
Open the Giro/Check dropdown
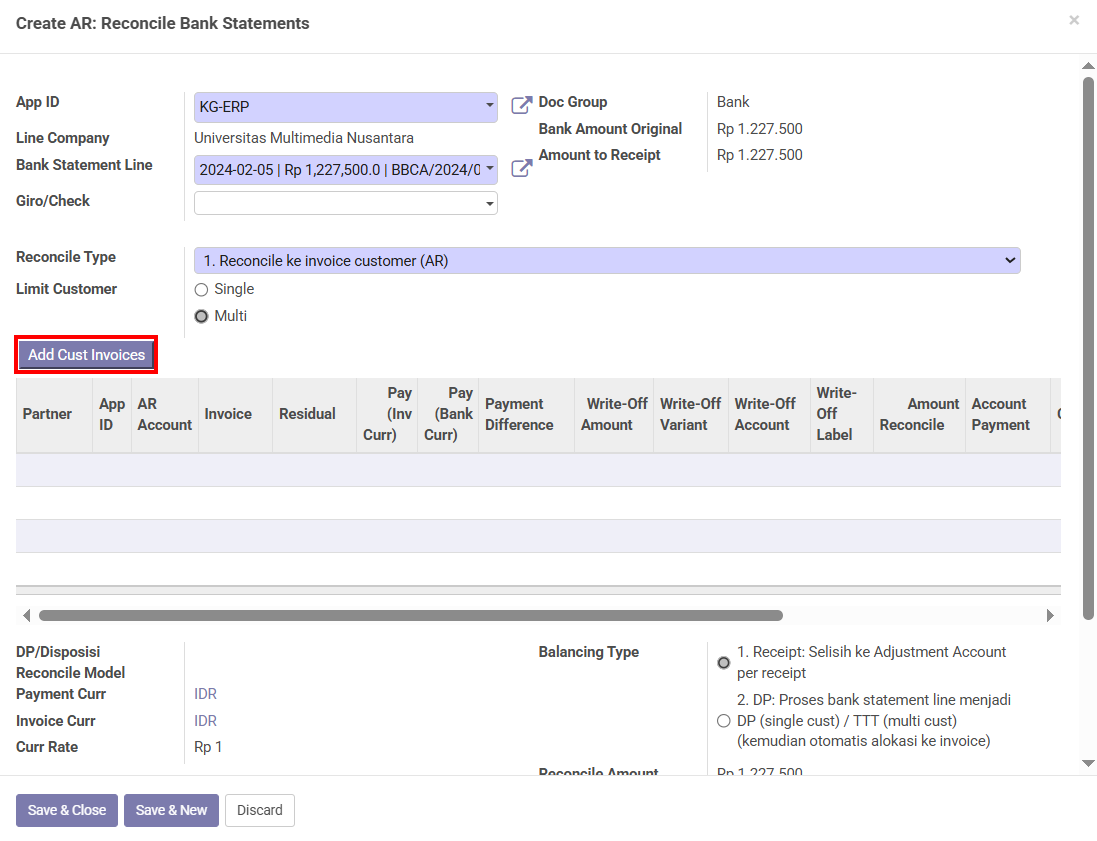point(489,204)
